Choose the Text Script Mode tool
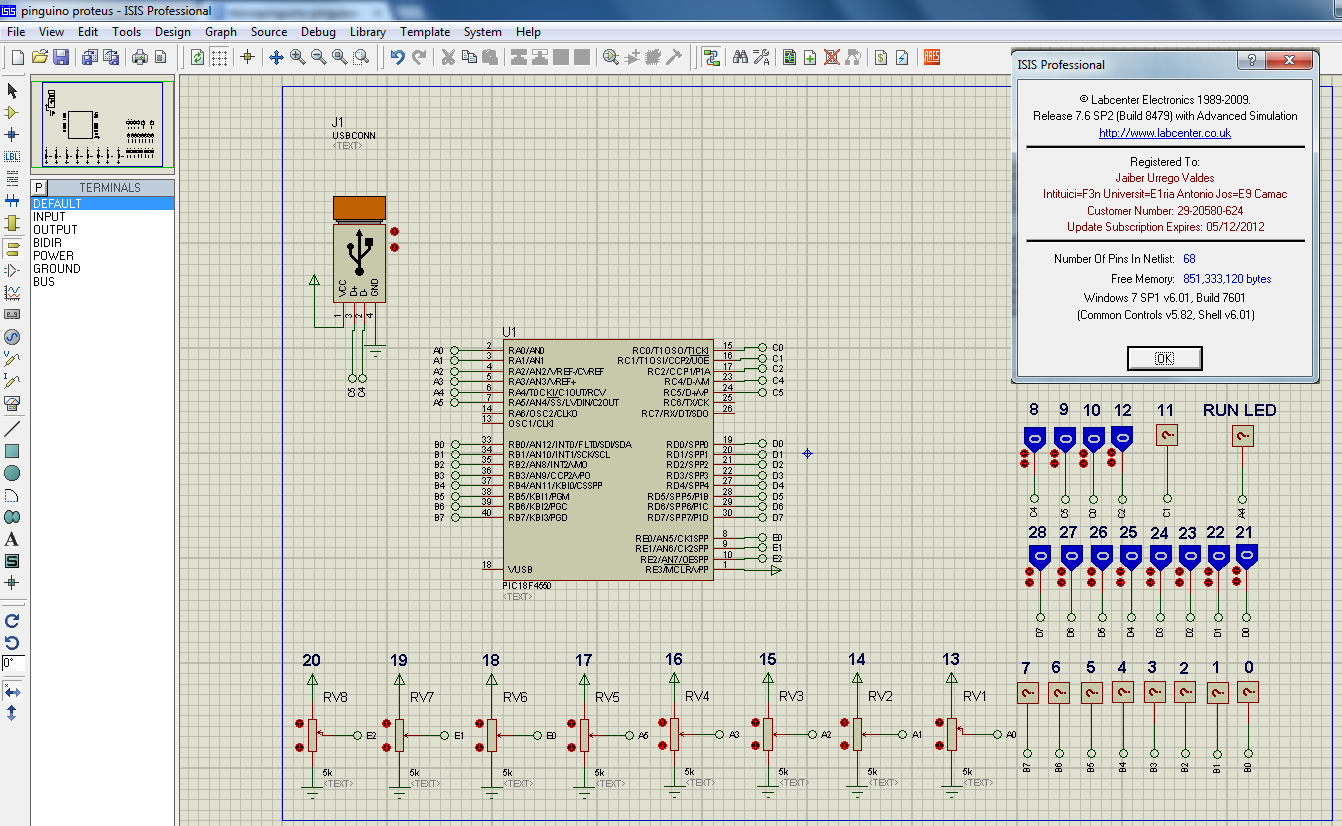Viewport: 1342px width, 826px height. coord(12,178)
